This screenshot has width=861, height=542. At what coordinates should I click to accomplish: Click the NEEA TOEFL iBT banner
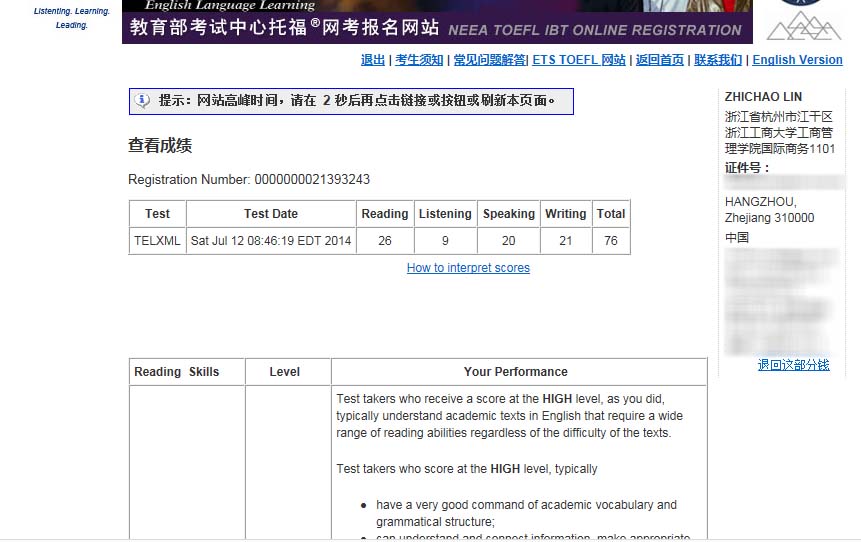coord(437,22)
